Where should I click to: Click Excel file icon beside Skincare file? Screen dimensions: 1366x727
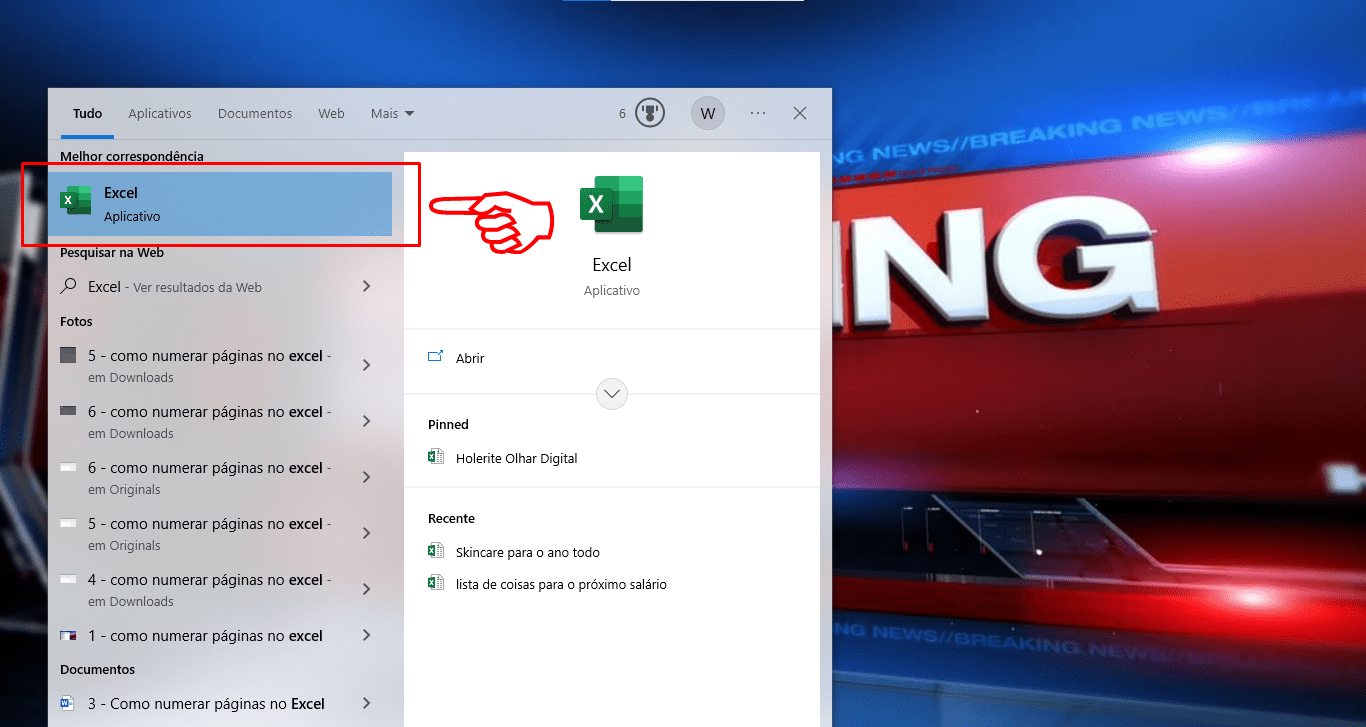(435, 551)
